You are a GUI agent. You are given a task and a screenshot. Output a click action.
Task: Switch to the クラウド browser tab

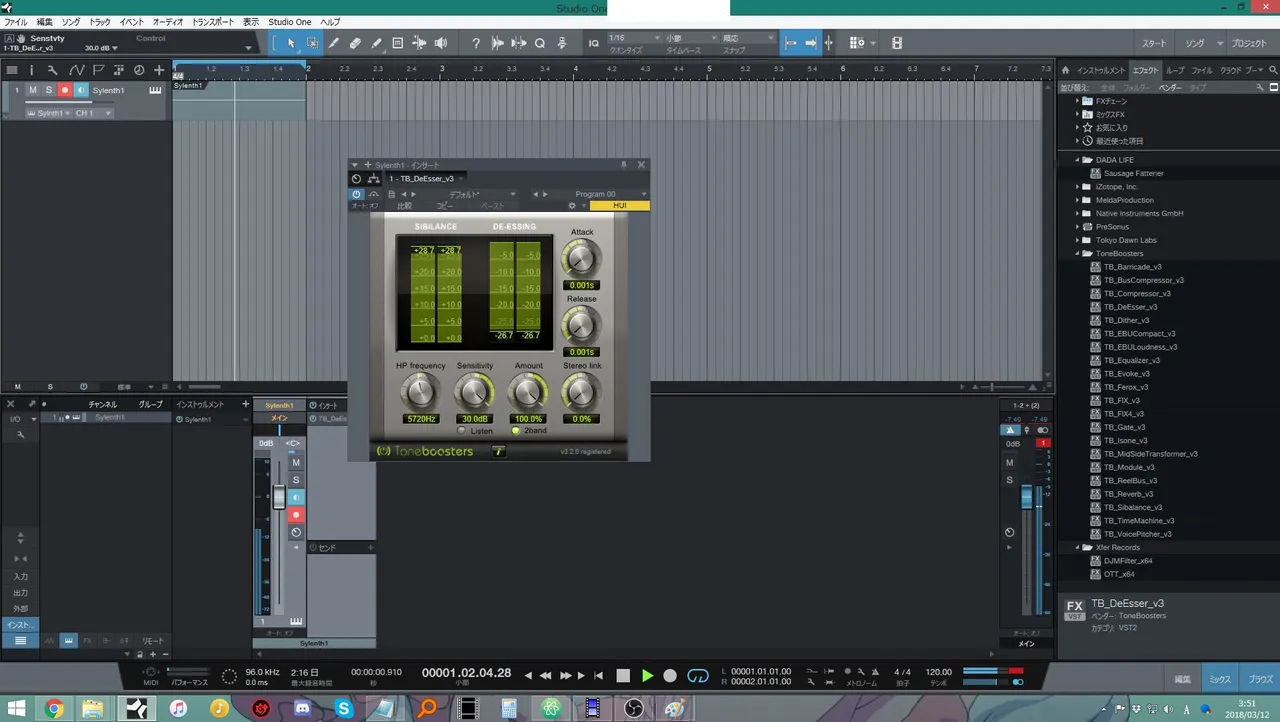tap(1231, 70)
